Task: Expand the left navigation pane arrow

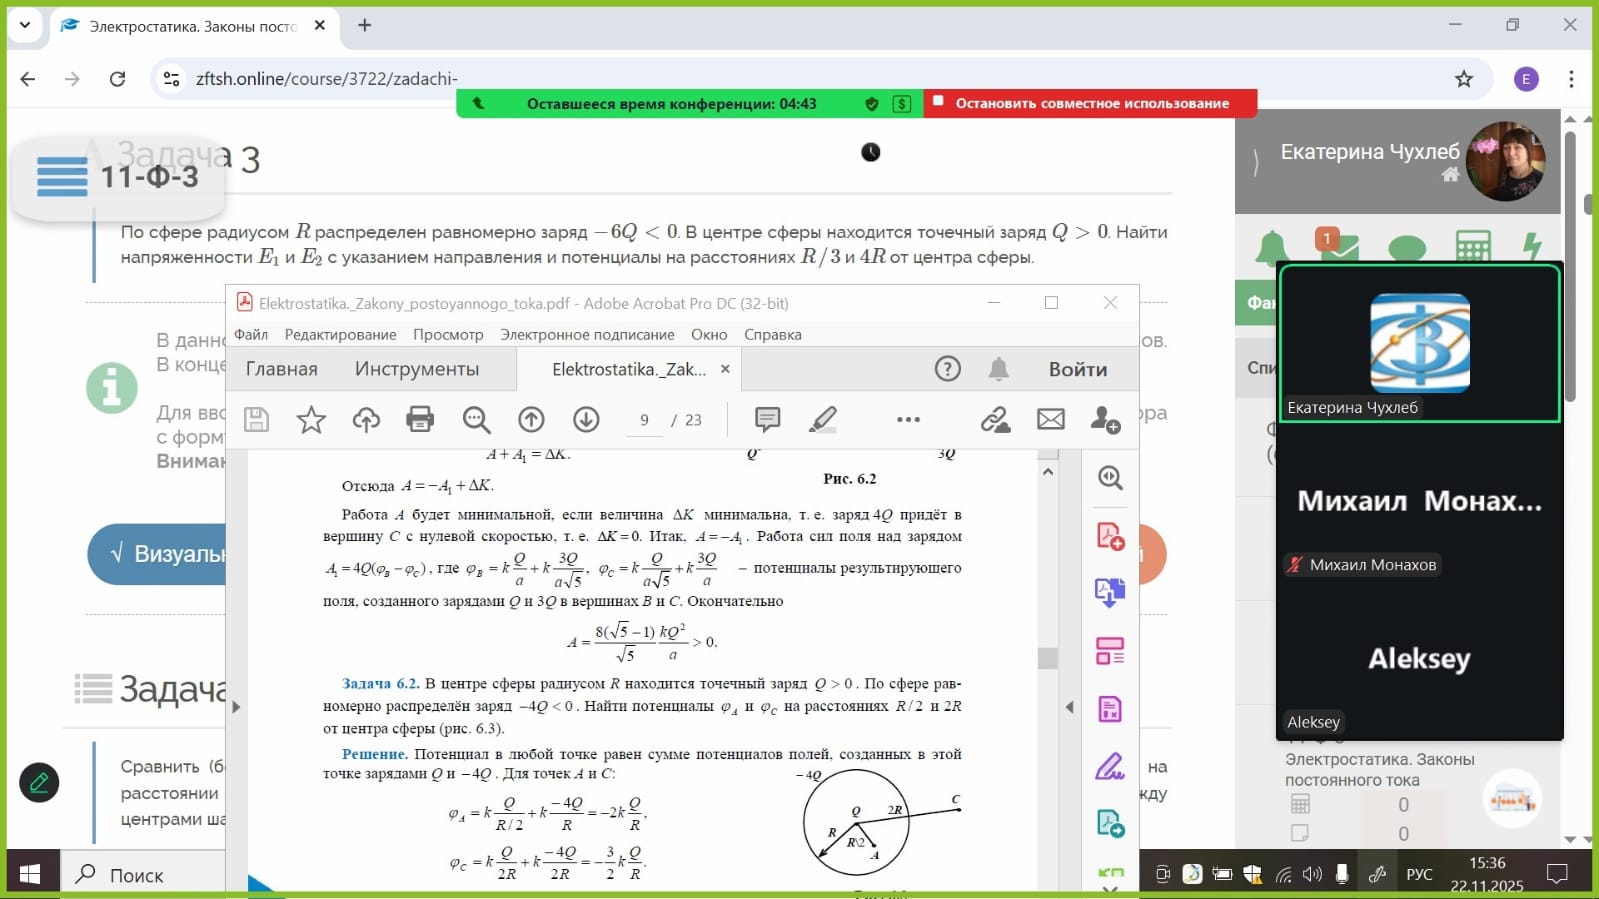Action: [x=236, y=707]
